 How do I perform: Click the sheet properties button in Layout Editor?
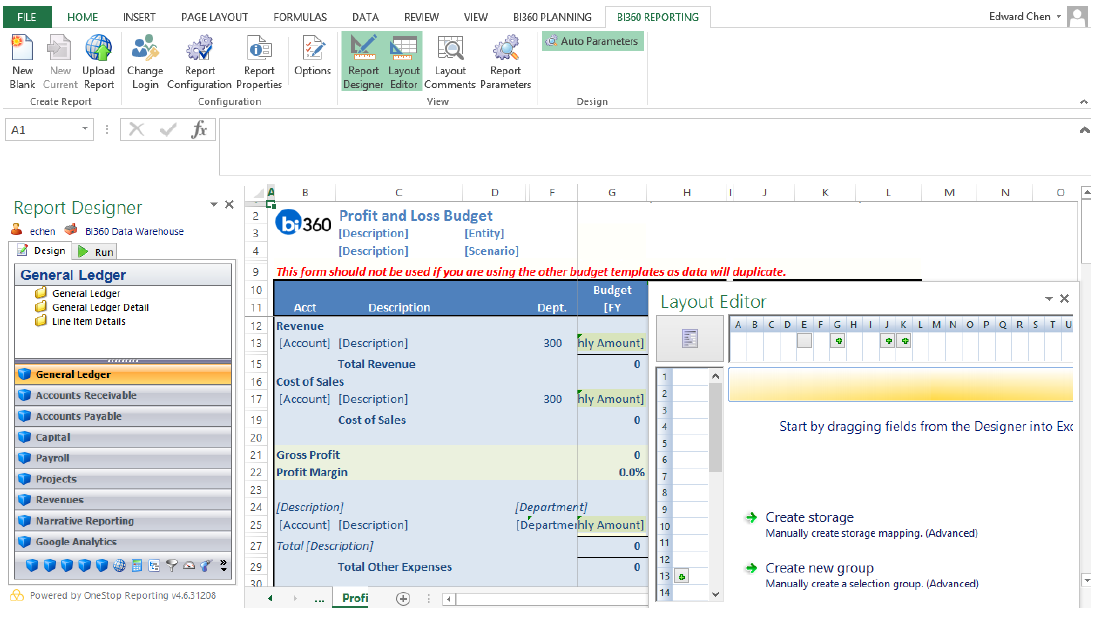pos(690,338)
